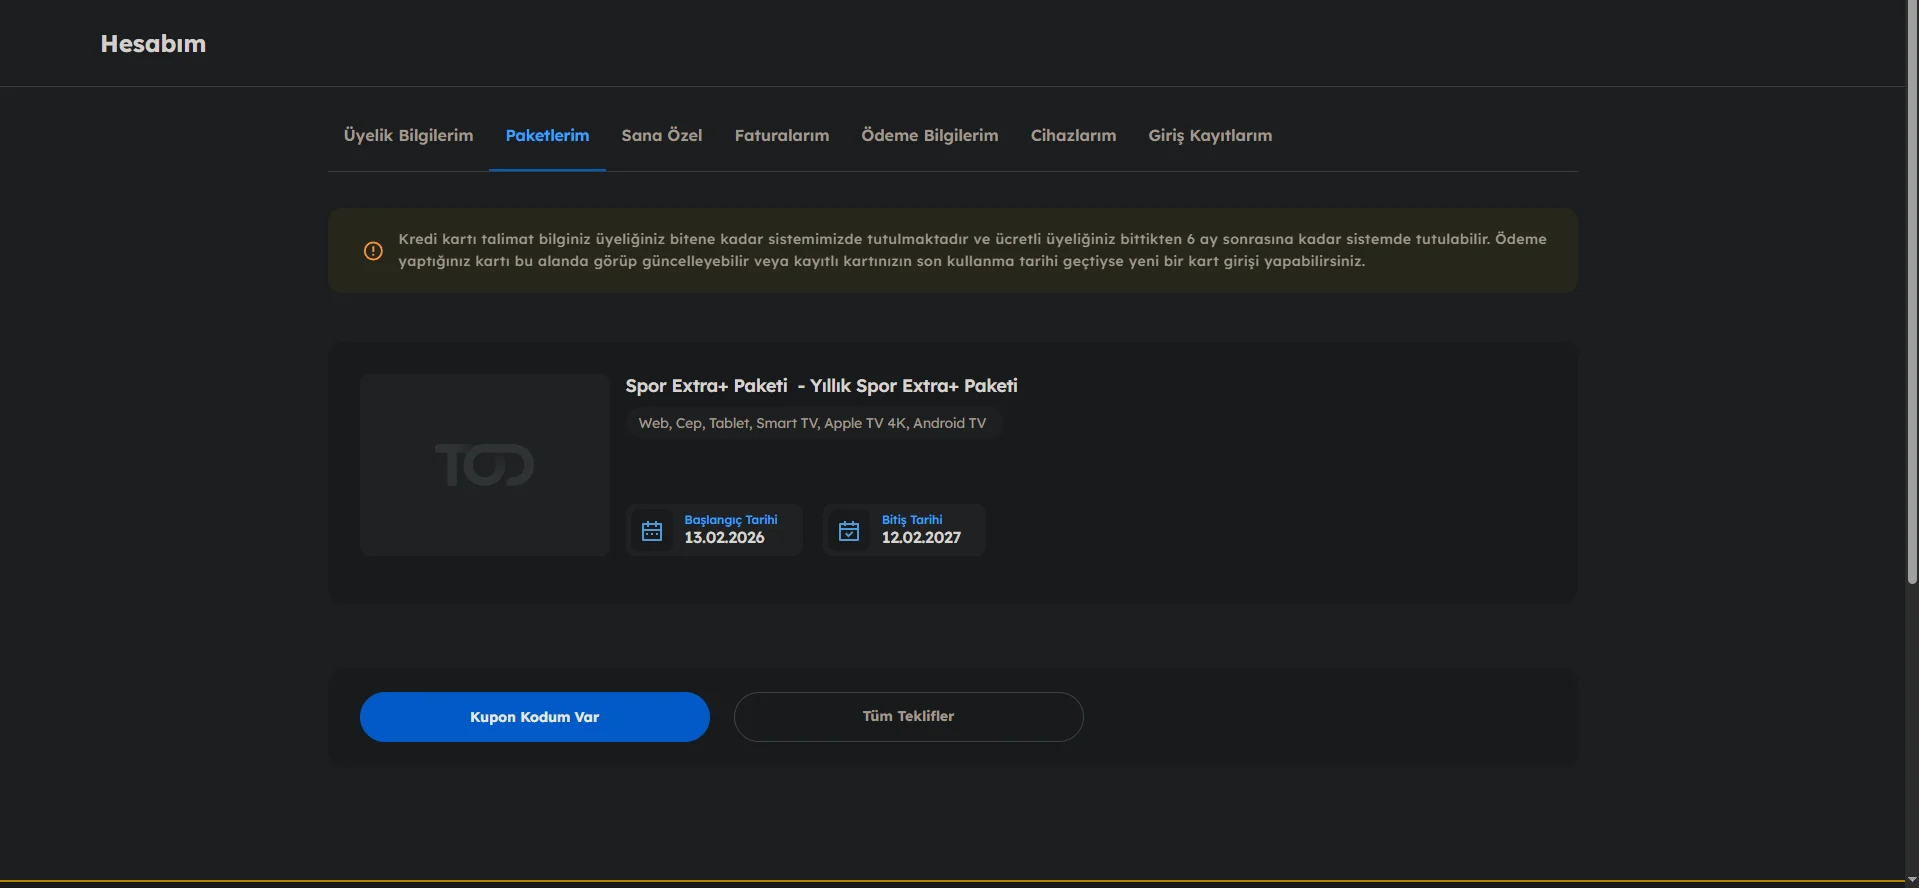The image size is (1919, 888).
Task: Click the Hesabım page heading
Action: [x=153, y=44]
